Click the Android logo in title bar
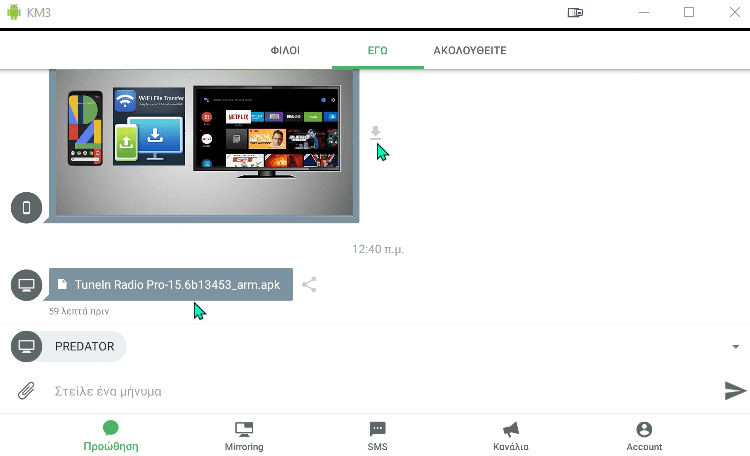Viewport: 750px width, 456px height. point(14,12)
